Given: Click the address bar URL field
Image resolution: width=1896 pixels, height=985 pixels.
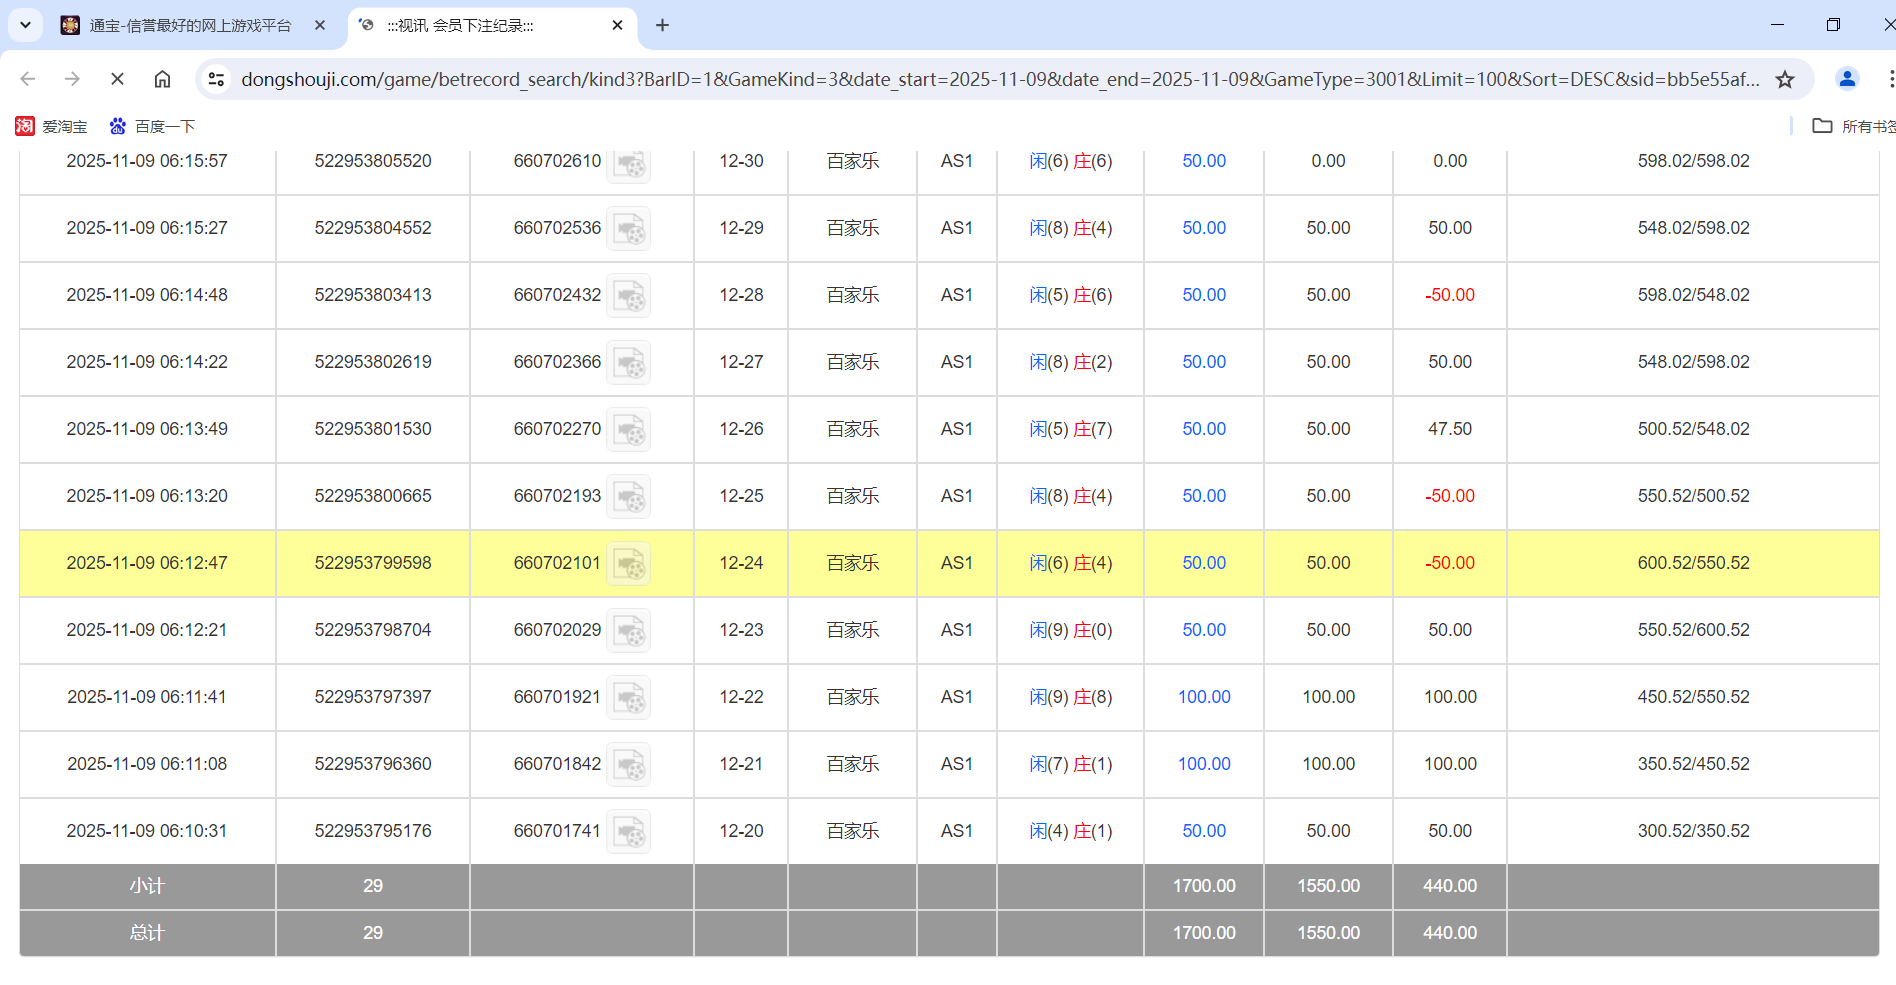Looking at the screenshot, I should click(1000, 79).
